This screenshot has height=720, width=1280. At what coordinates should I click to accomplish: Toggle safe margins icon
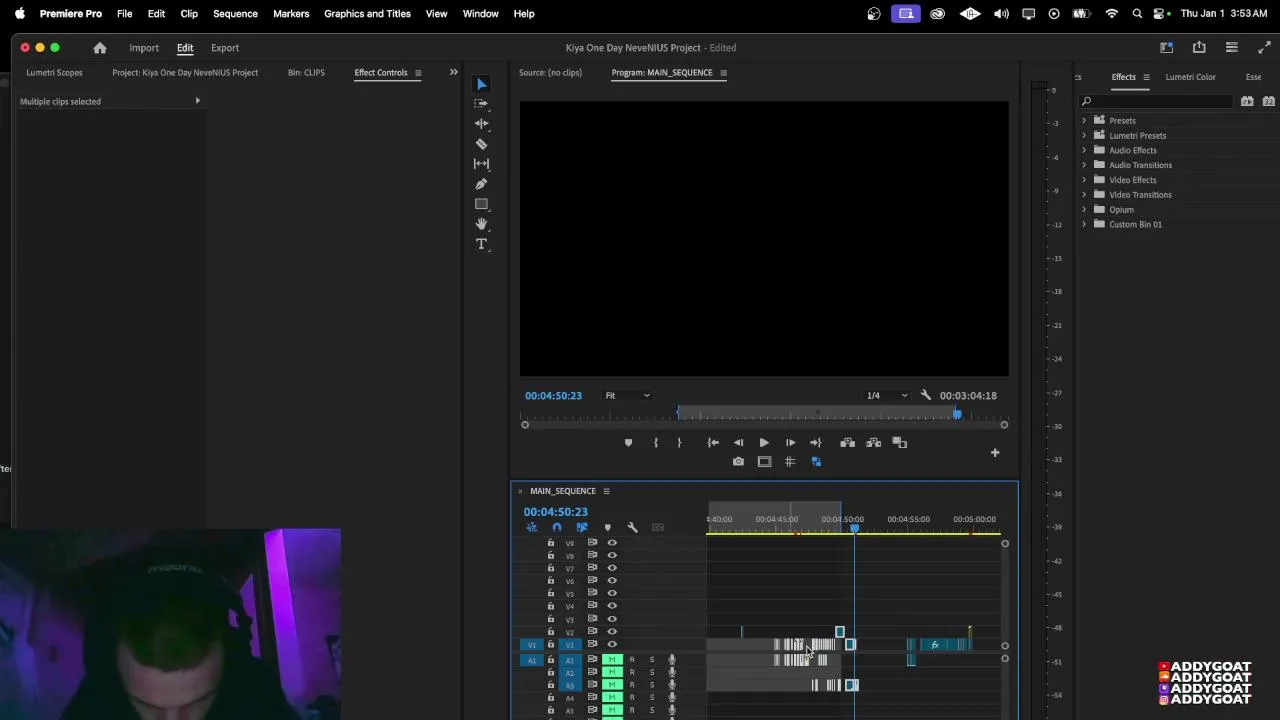point(764,462)
